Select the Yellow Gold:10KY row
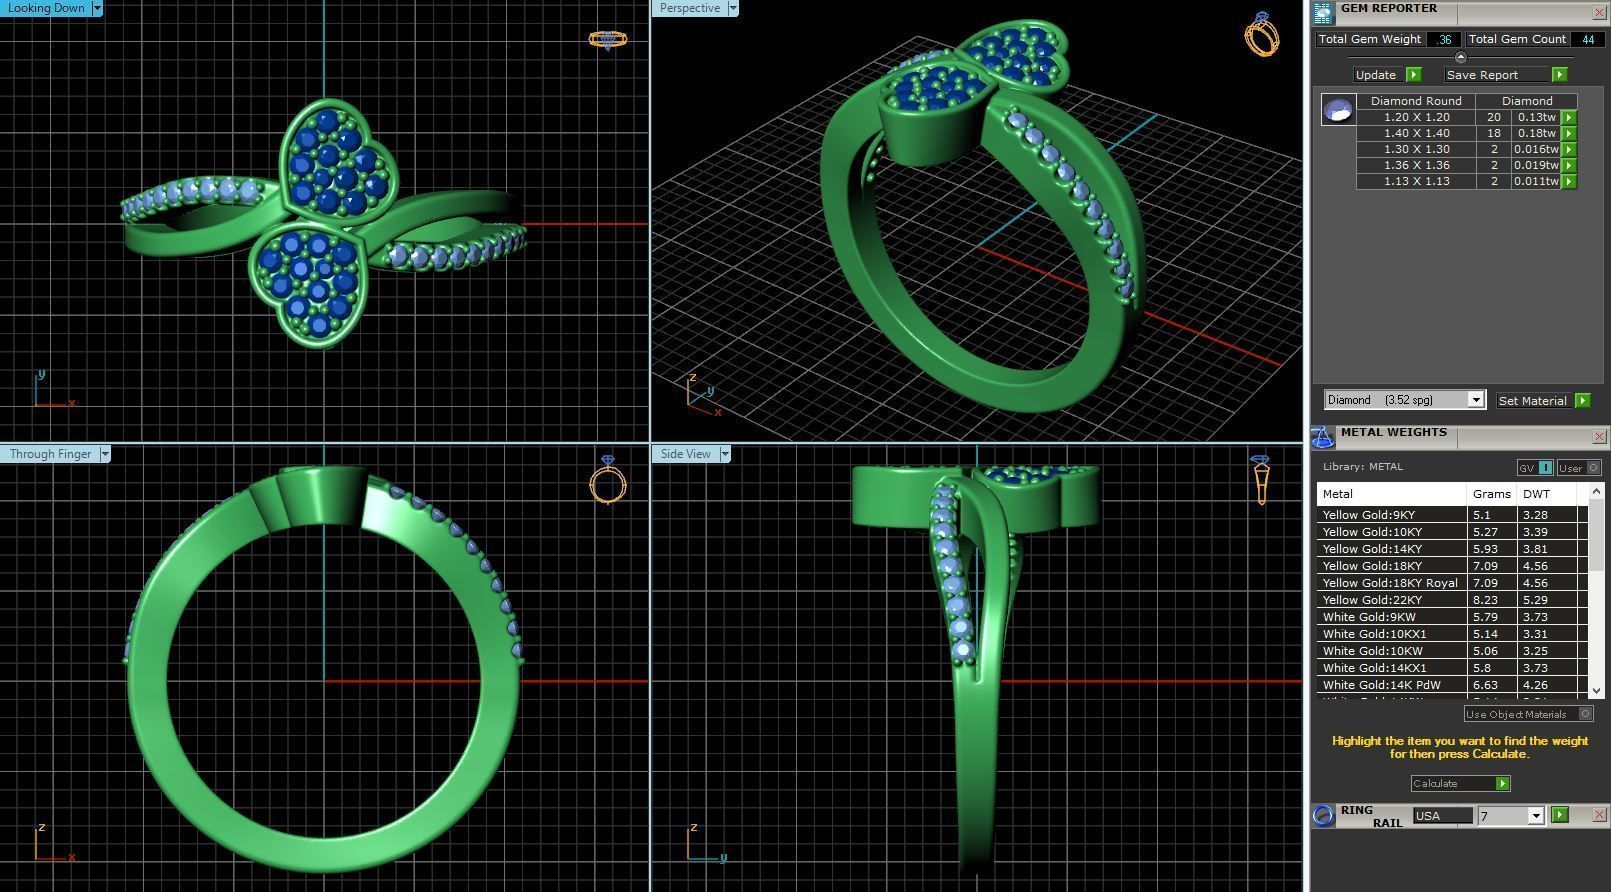Image resolution: width=1611 pixels, height=892 pixels. click(x=1452, y=532)
